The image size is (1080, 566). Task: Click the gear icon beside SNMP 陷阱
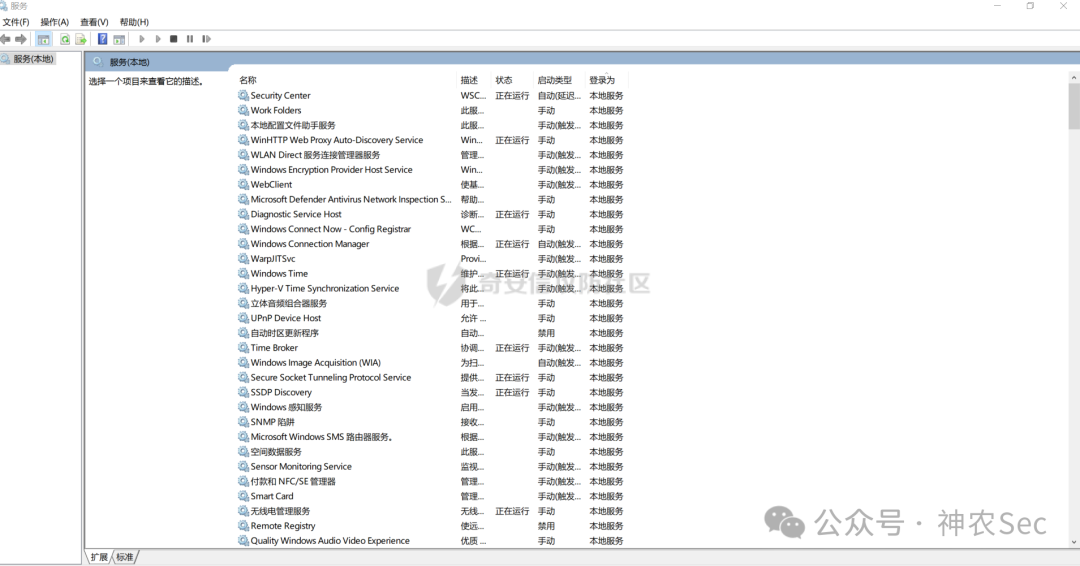(243, 421)
